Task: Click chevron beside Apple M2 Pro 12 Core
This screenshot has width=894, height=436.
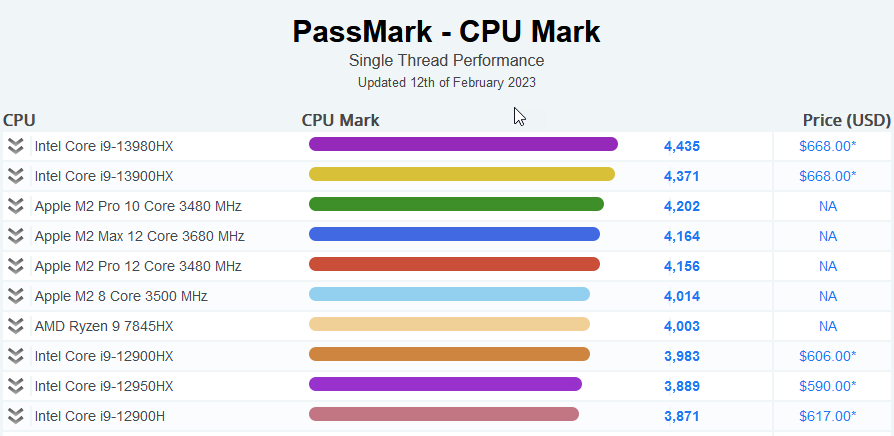Action: point(15,266)
